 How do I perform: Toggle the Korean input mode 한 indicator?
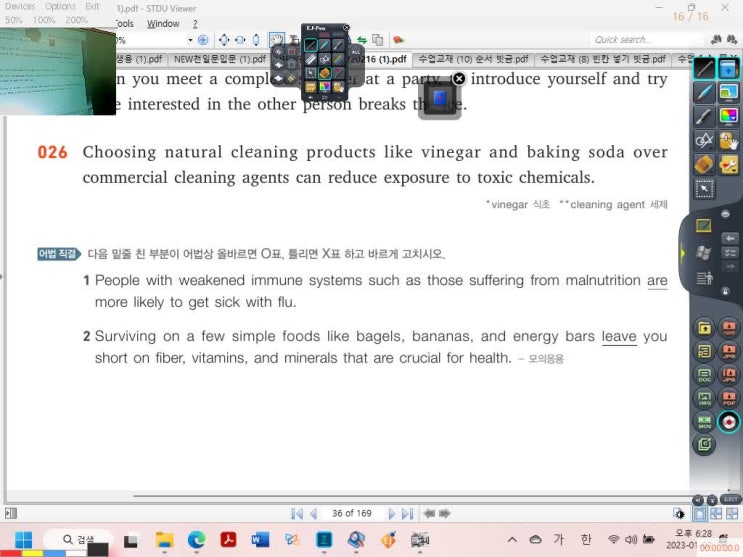coord(585,540)
